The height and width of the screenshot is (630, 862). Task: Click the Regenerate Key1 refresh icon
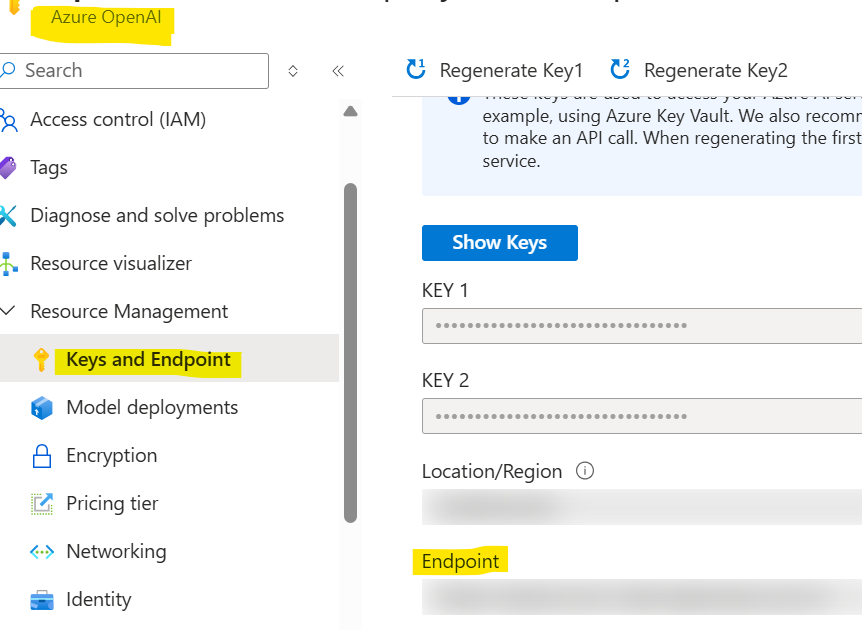click(x=416, y=70)
